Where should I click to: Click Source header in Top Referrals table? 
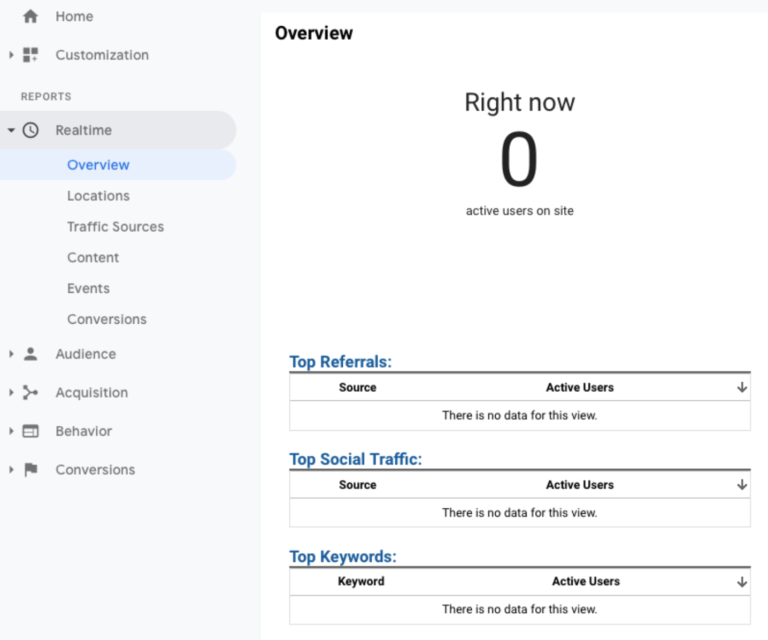pos(358,387)
